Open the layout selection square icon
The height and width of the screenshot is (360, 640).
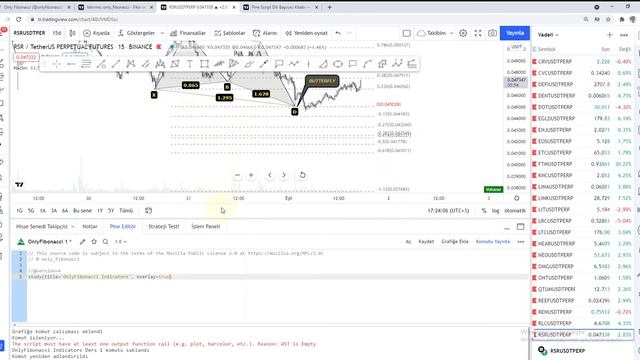[x=407, y=33]
